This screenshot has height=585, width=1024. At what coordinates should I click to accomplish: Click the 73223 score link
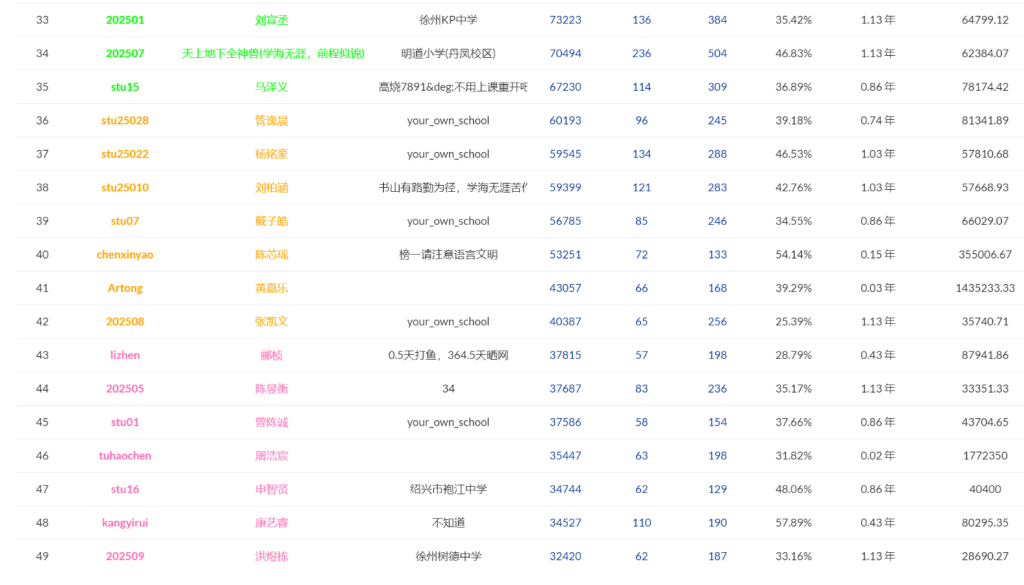pyautogui.click(x=565, y=20)
